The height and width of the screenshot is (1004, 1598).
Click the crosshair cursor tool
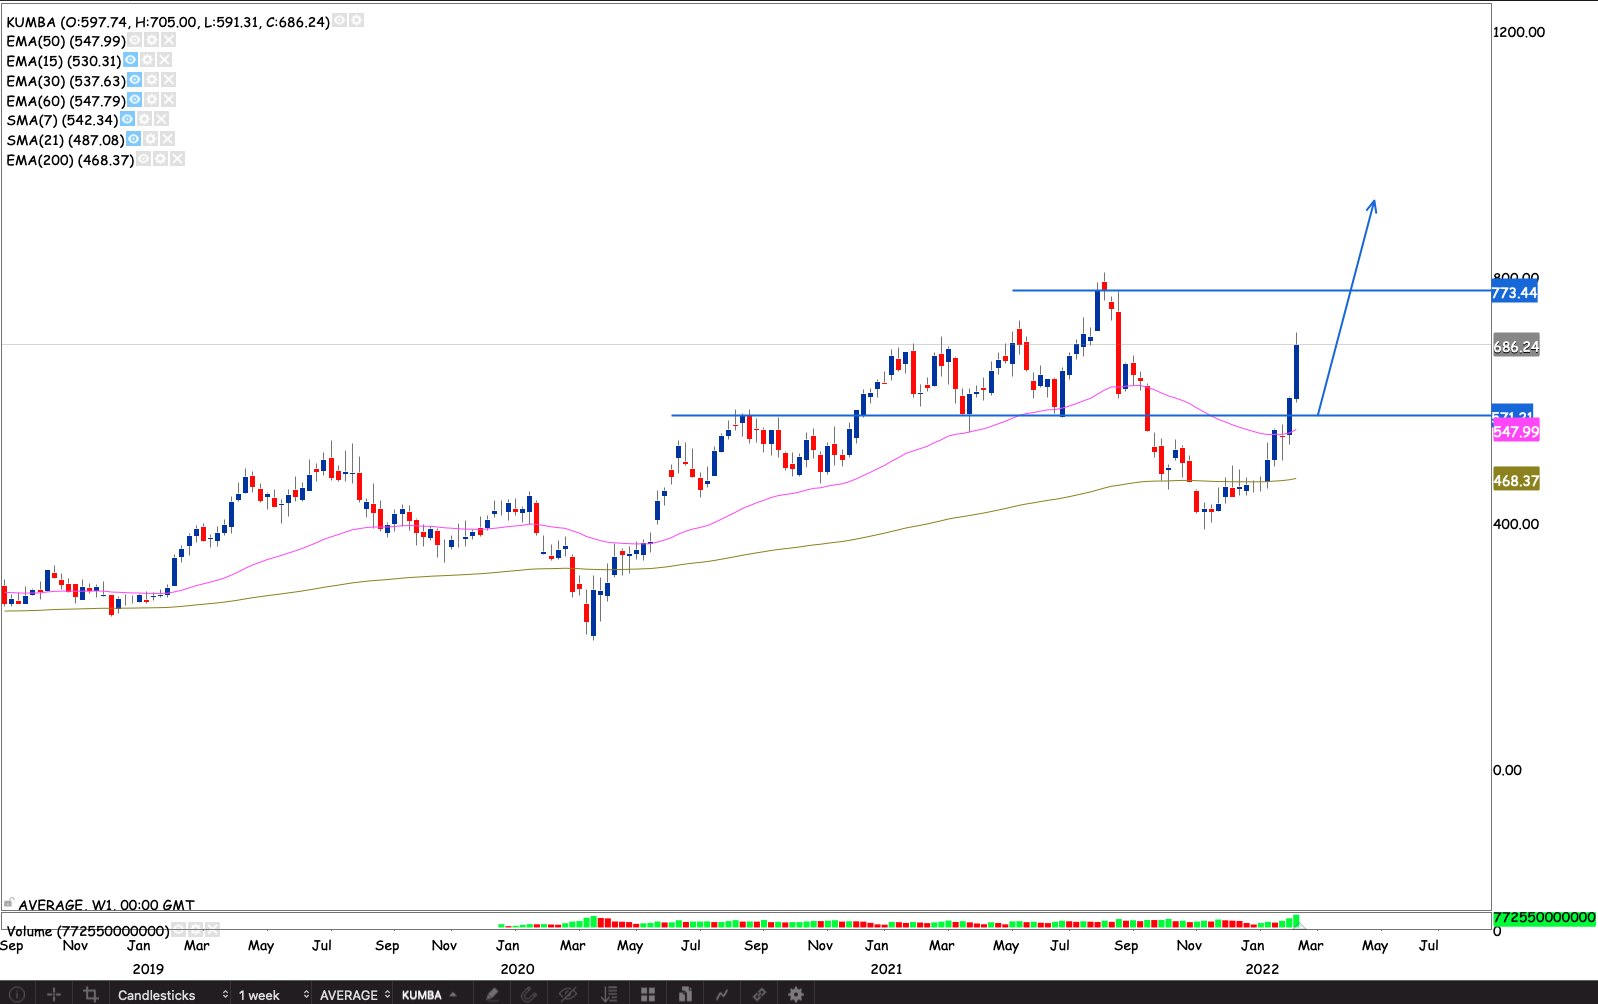point(54,994)
